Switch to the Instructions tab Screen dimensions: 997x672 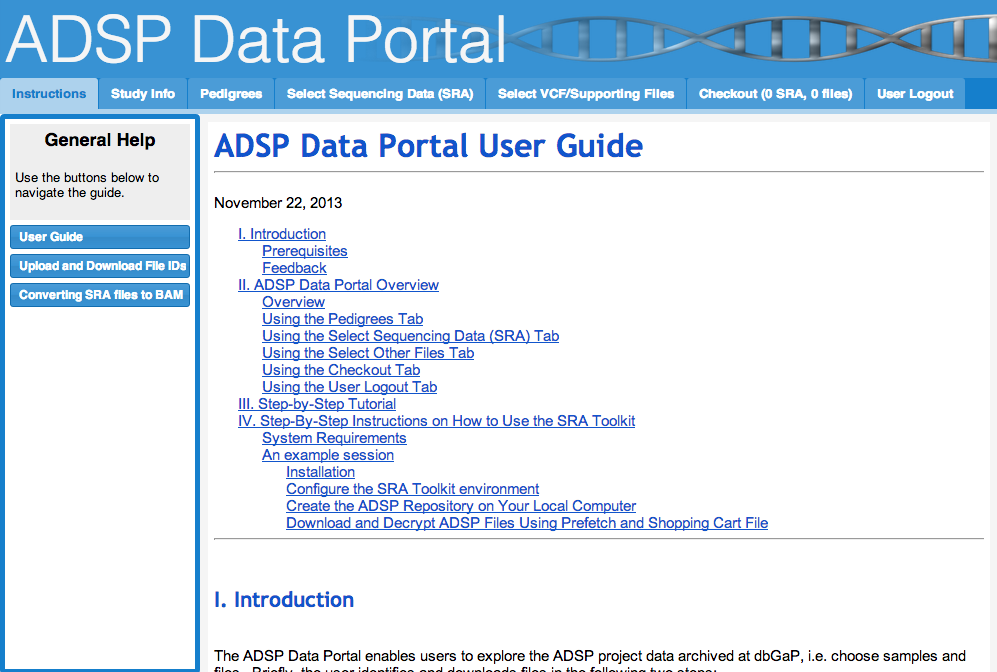(49, 93)
